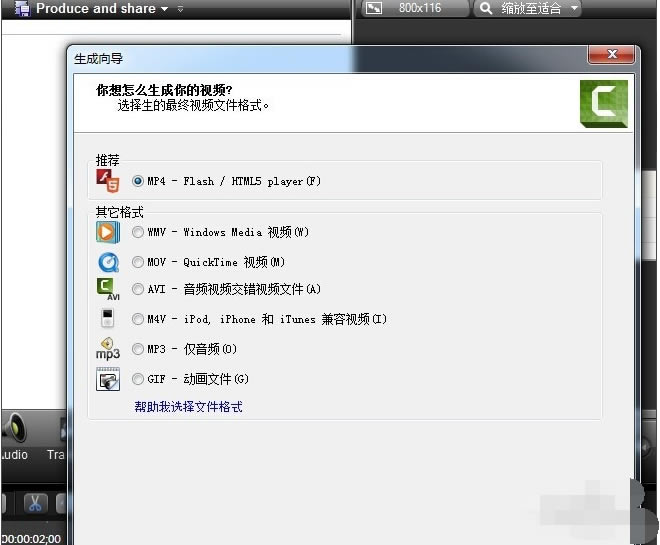Select the MP4 - Flash / HTML5 player option

tap(138, 181)
